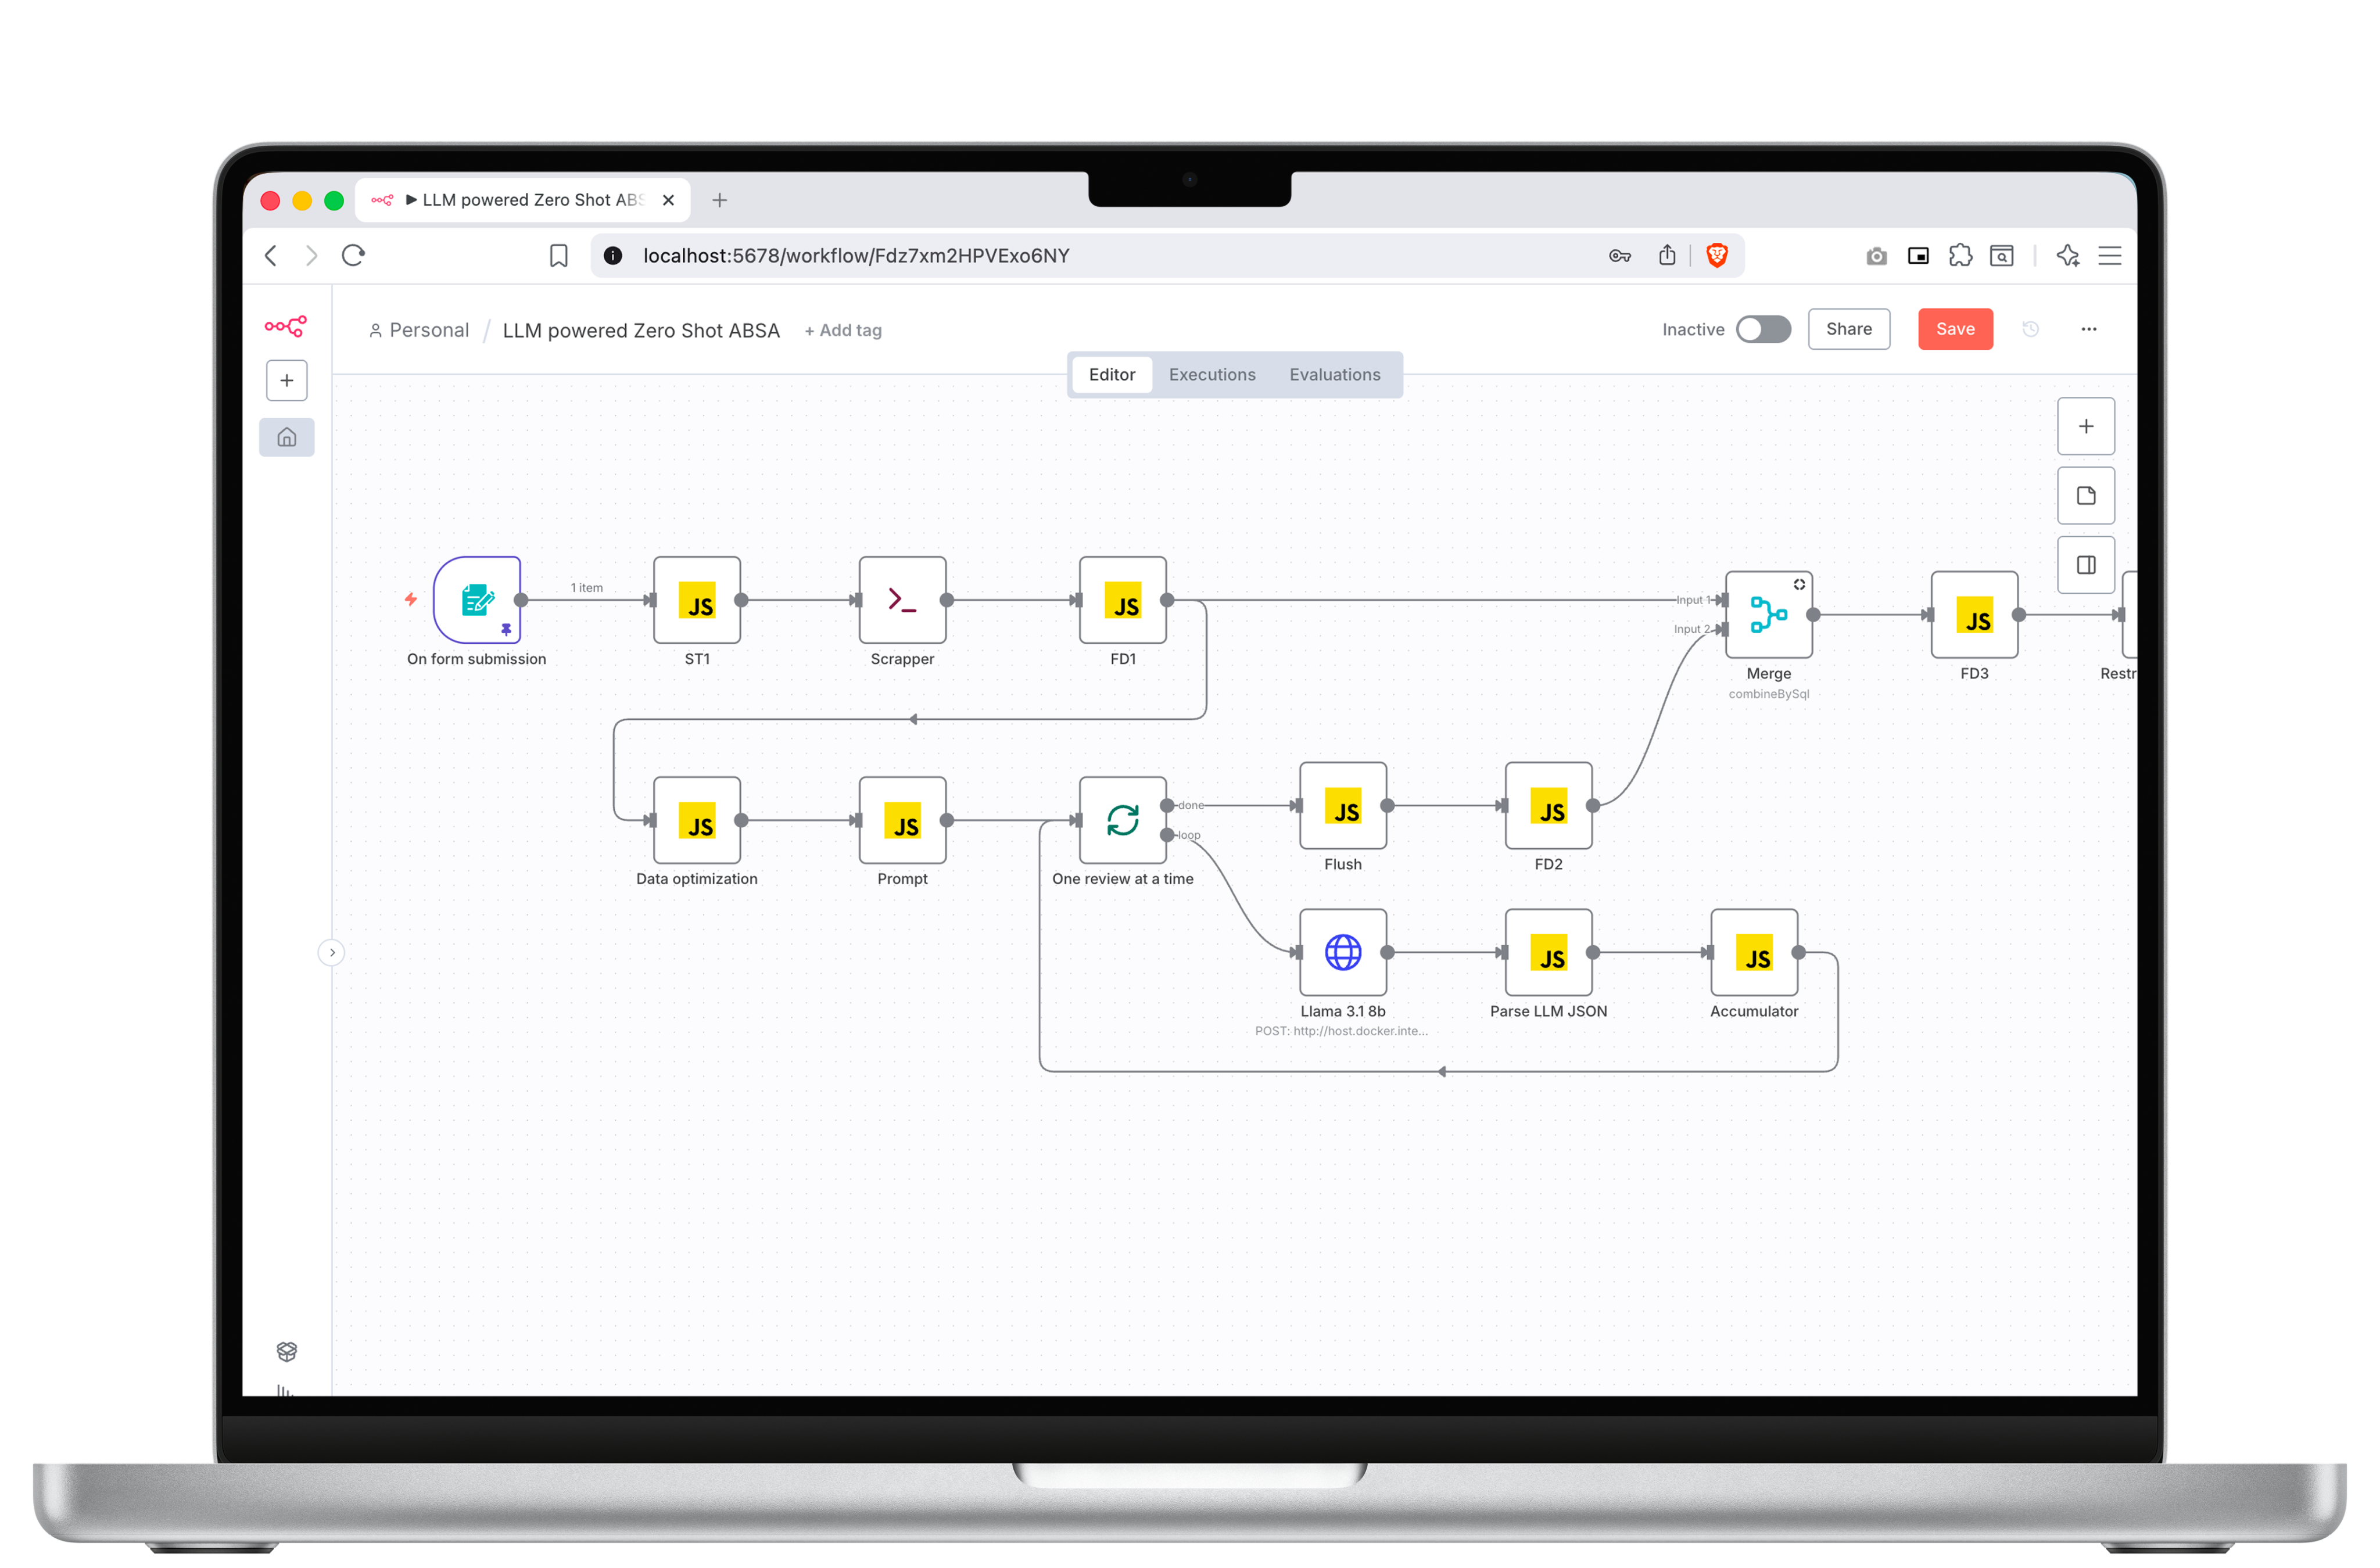The height and width of the screenshot is (1568, 2380).
Task: Select the FD1 code node
Action: pyautogui.click(x=1123, y=600)
